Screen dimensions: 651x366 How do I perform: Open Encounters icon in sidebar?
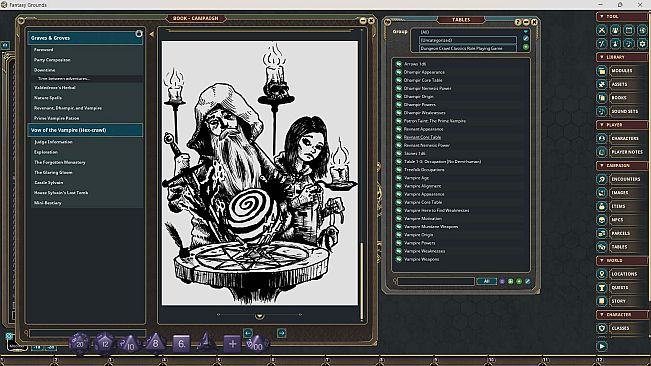coord(602,179)
